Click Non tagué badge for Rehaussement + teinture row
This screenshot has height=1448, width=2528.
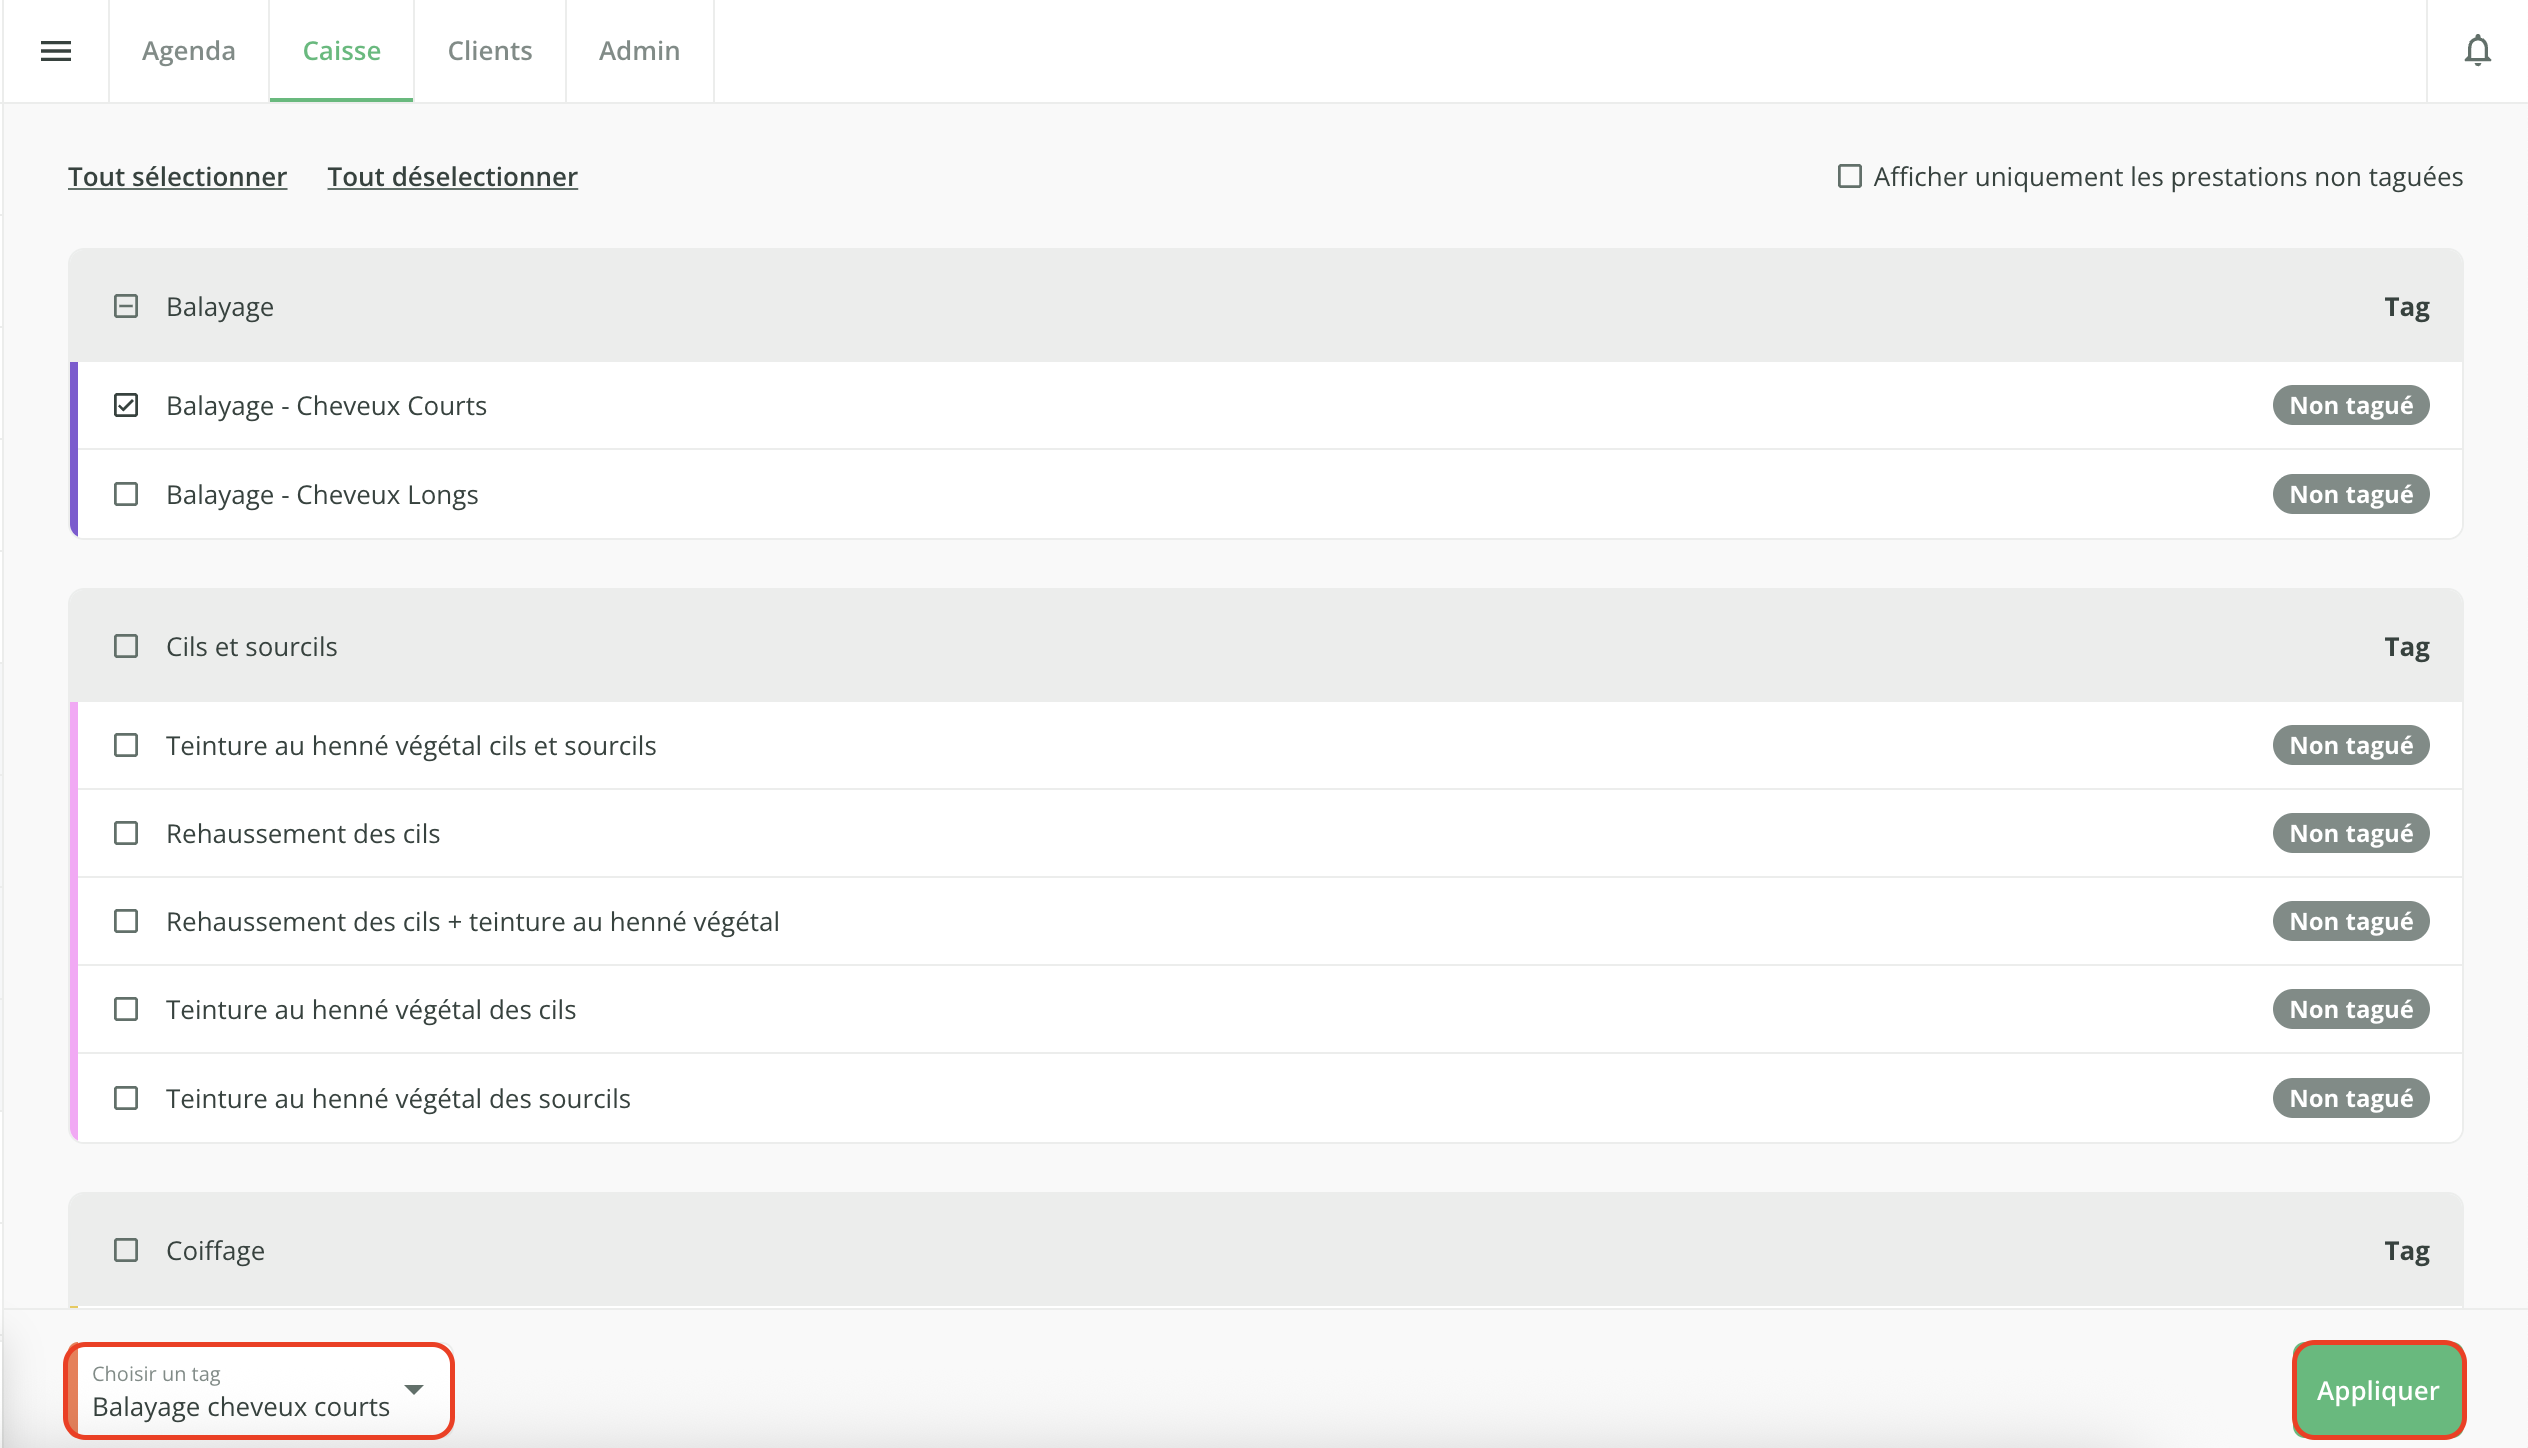pyautogui.click(x=2351, y=921)
